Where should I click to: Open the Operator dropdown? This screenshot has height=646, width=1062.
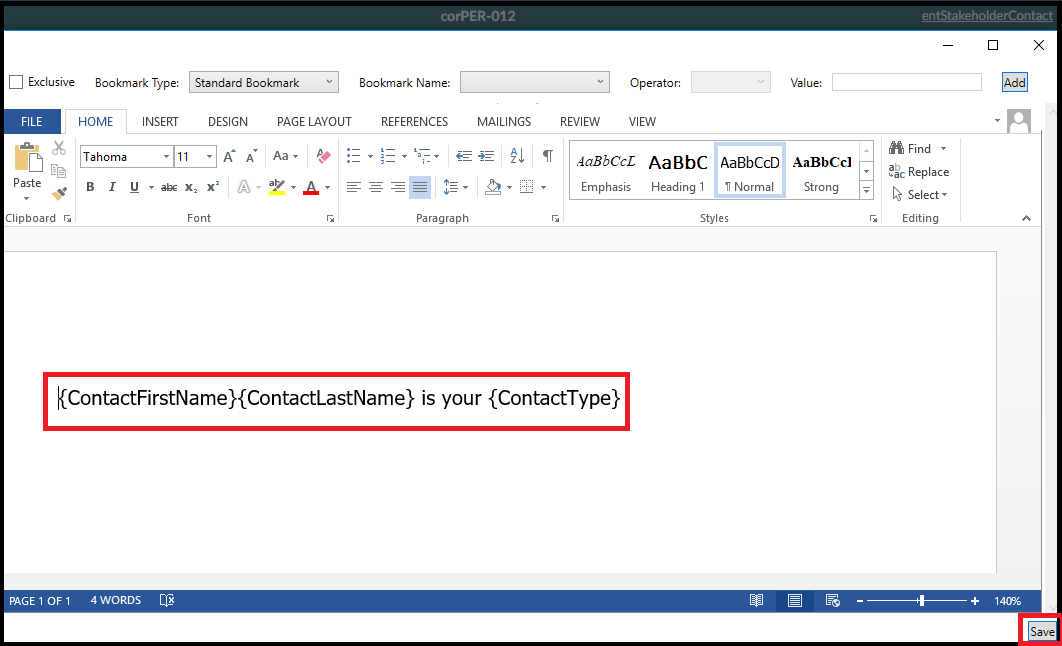coord(730,83)
